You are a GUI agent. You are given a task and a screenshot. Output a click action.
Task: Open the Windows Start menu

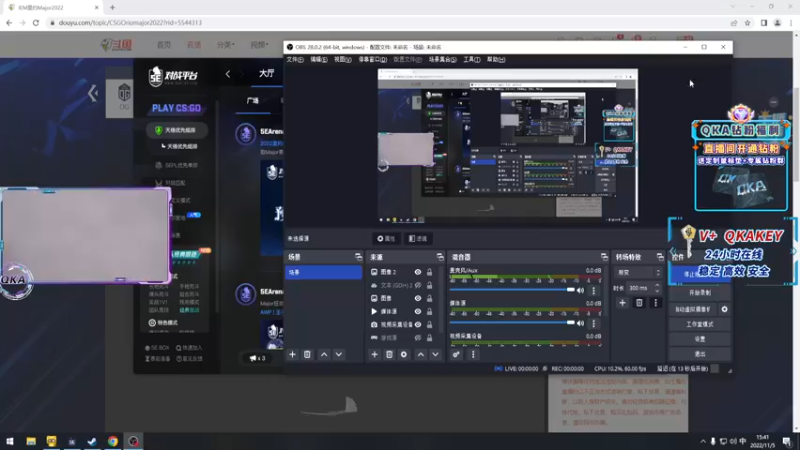pyautogui.click(x=10, y=441)
